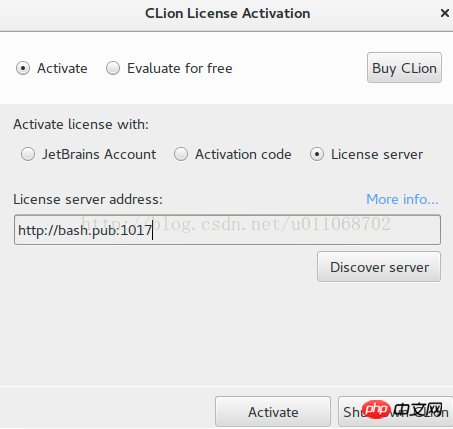This screenshot has height=429, width=453.
Task: Click the 'License server address:' label
Action: (88, 199)
